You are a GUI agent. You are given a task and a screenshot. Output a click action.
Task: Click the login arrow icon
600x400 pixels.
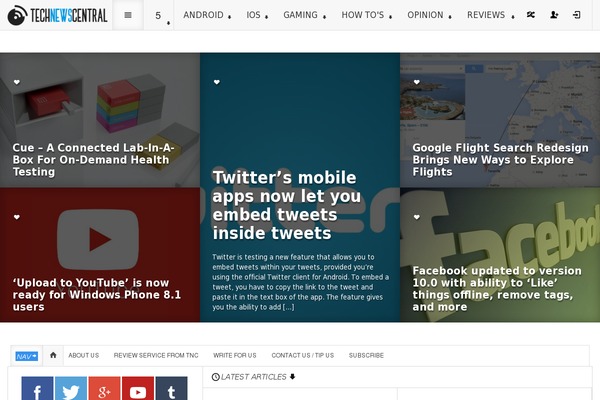577,15
